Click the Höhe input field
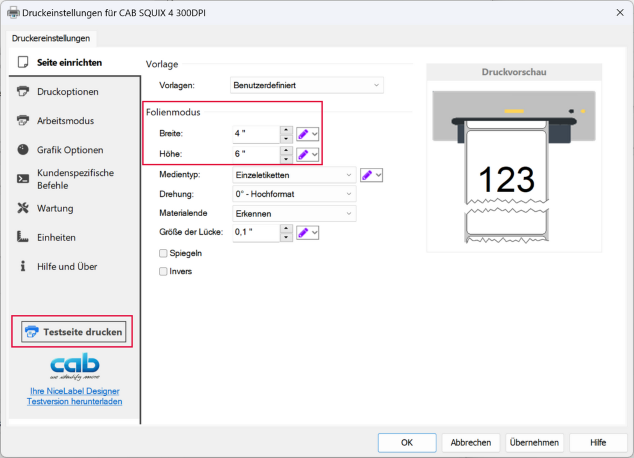The height and width of the screenshot is (458, 634). pyautogui.click(x=256, y=154)
